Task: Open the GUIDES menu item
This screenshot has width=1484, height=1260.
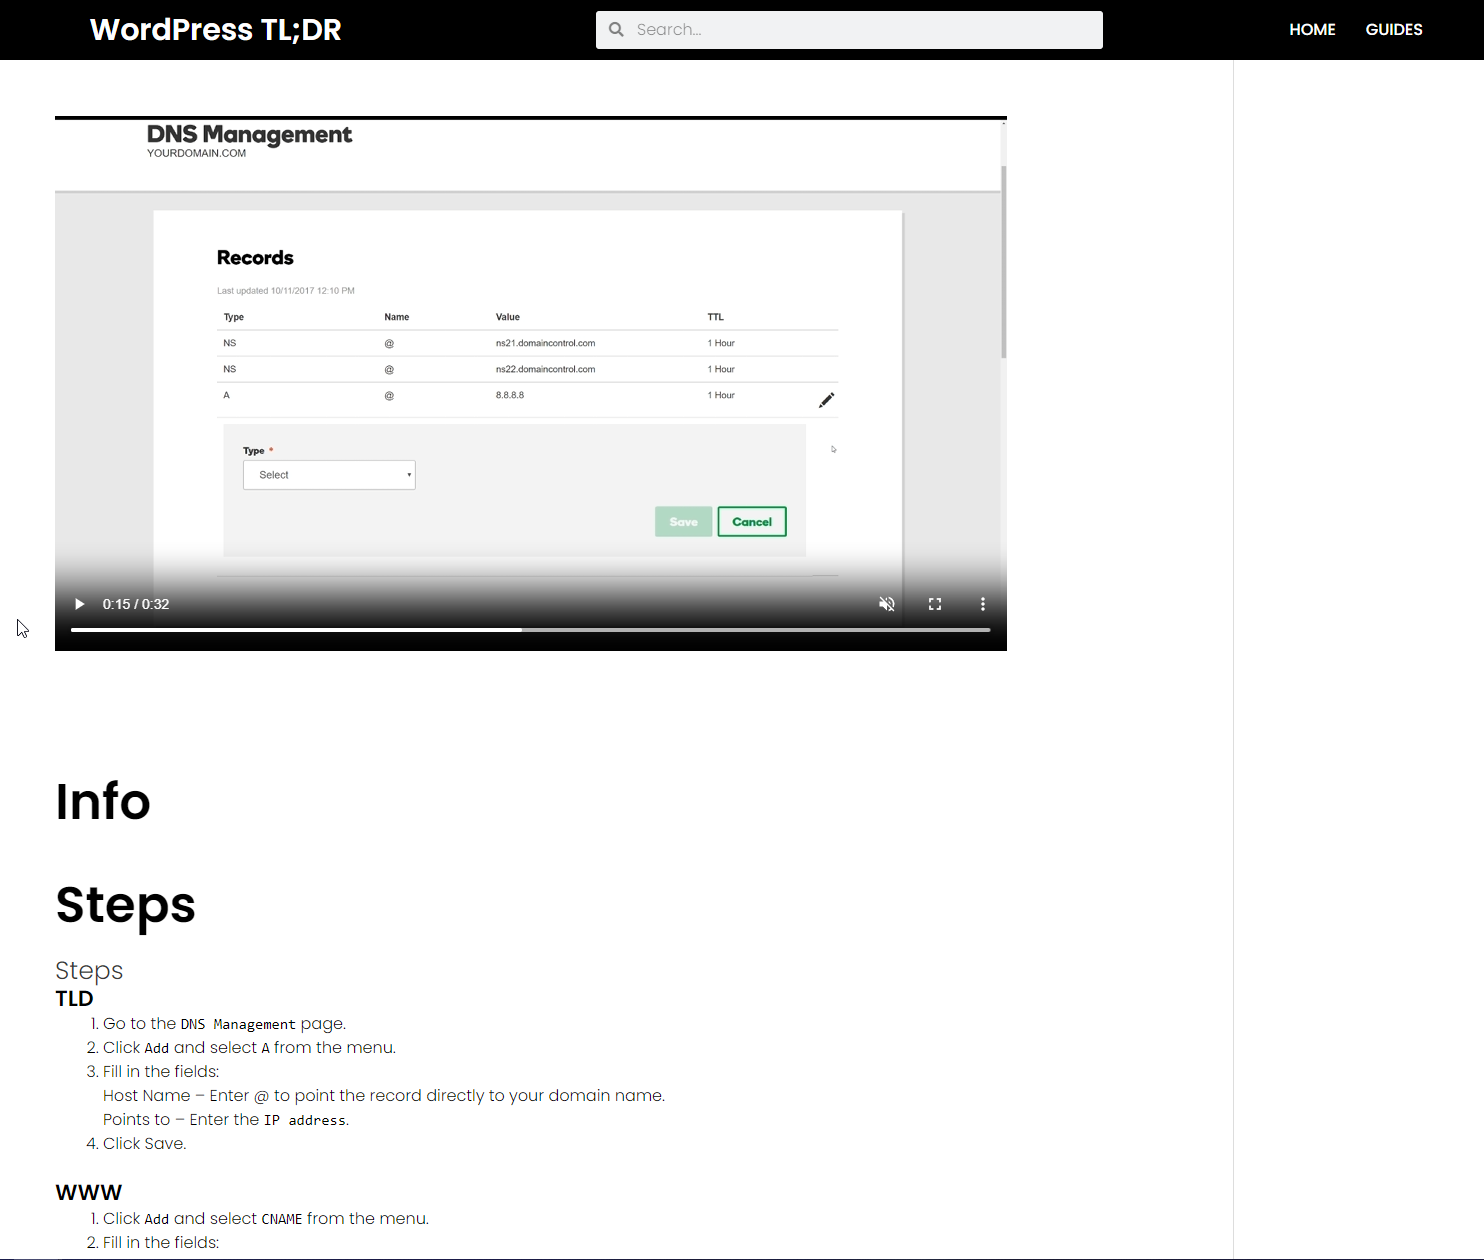Action: (x=1394, y=30)
